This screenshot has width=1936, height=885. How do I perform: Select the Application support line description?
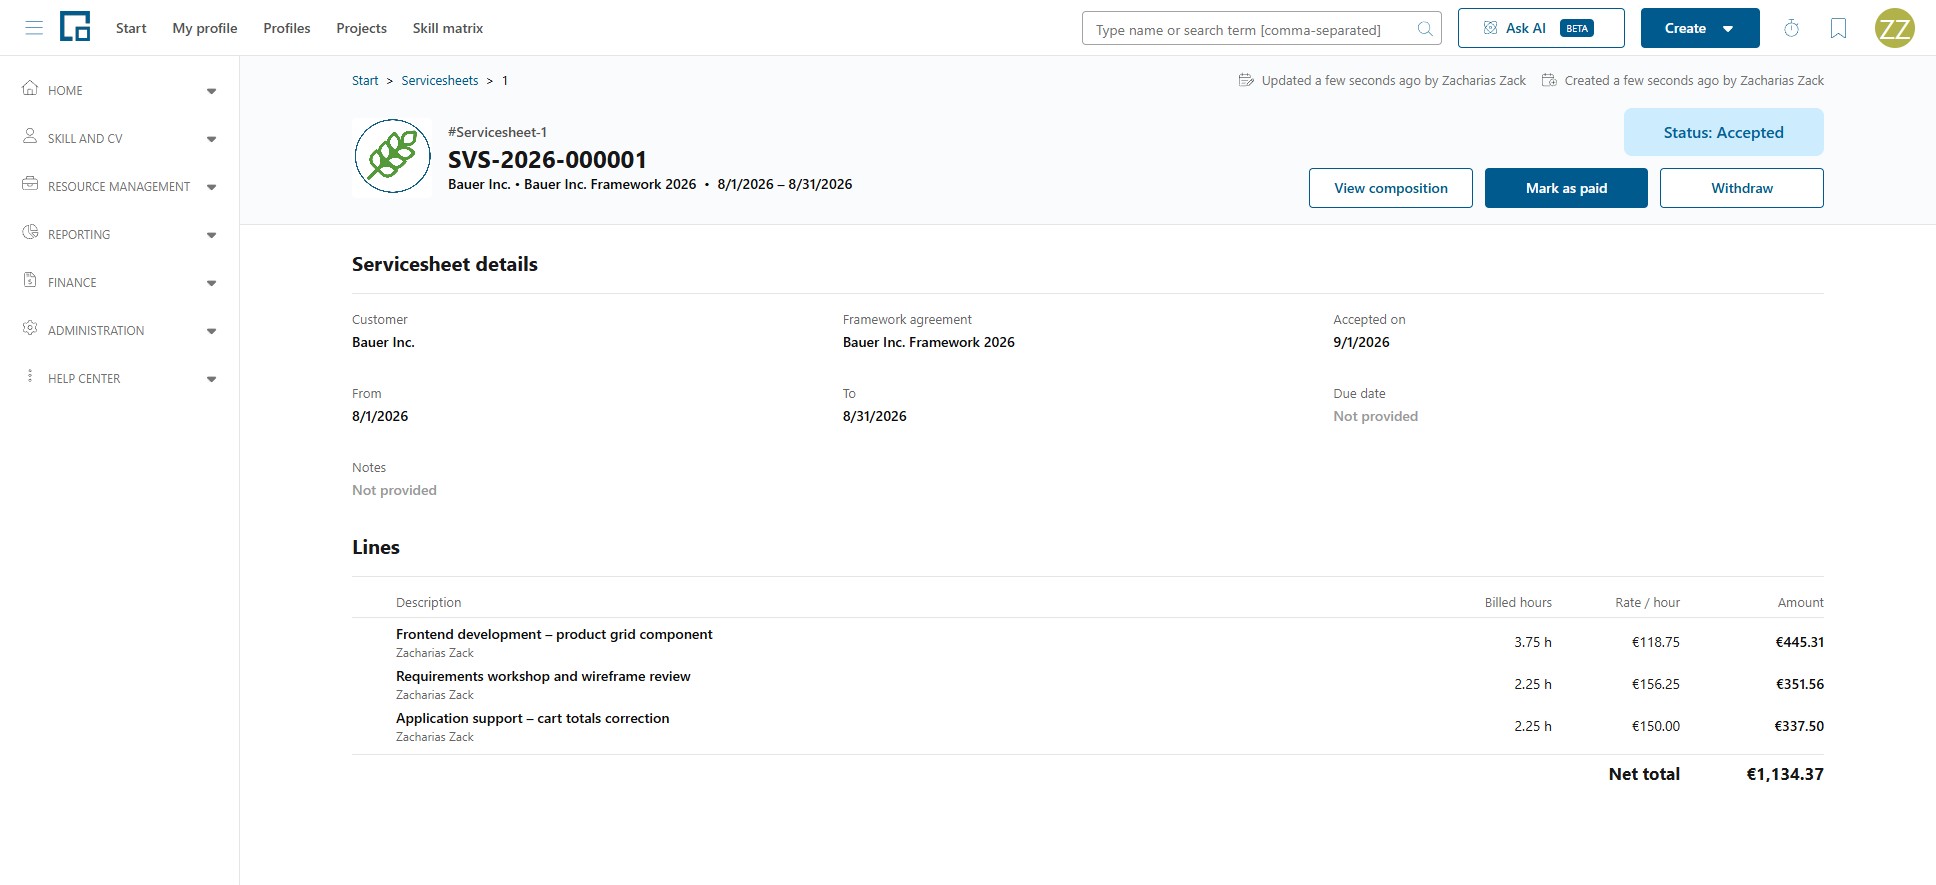(533, 718)
